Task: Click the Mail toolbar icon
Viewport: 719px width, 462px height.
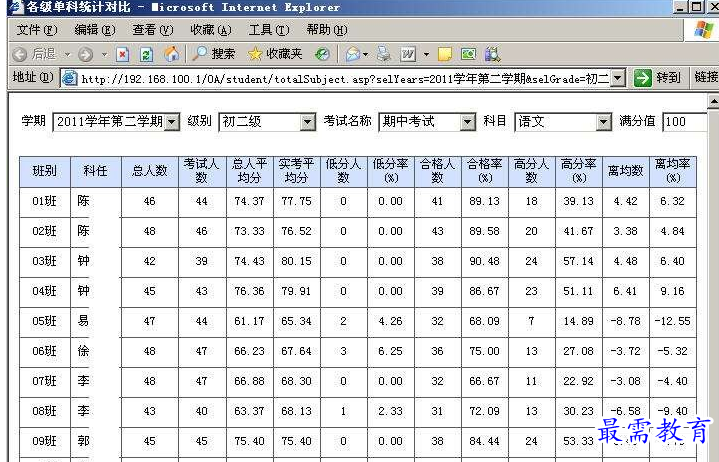Action: click(x=352, y=54)
